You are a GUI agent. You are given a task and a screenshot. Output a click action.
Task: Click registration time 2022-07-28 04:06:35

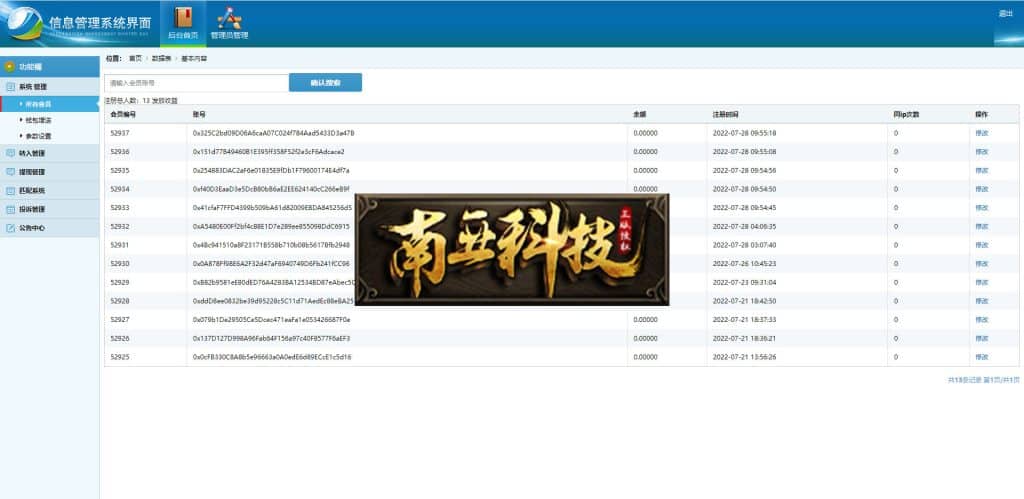coord(744,227)
